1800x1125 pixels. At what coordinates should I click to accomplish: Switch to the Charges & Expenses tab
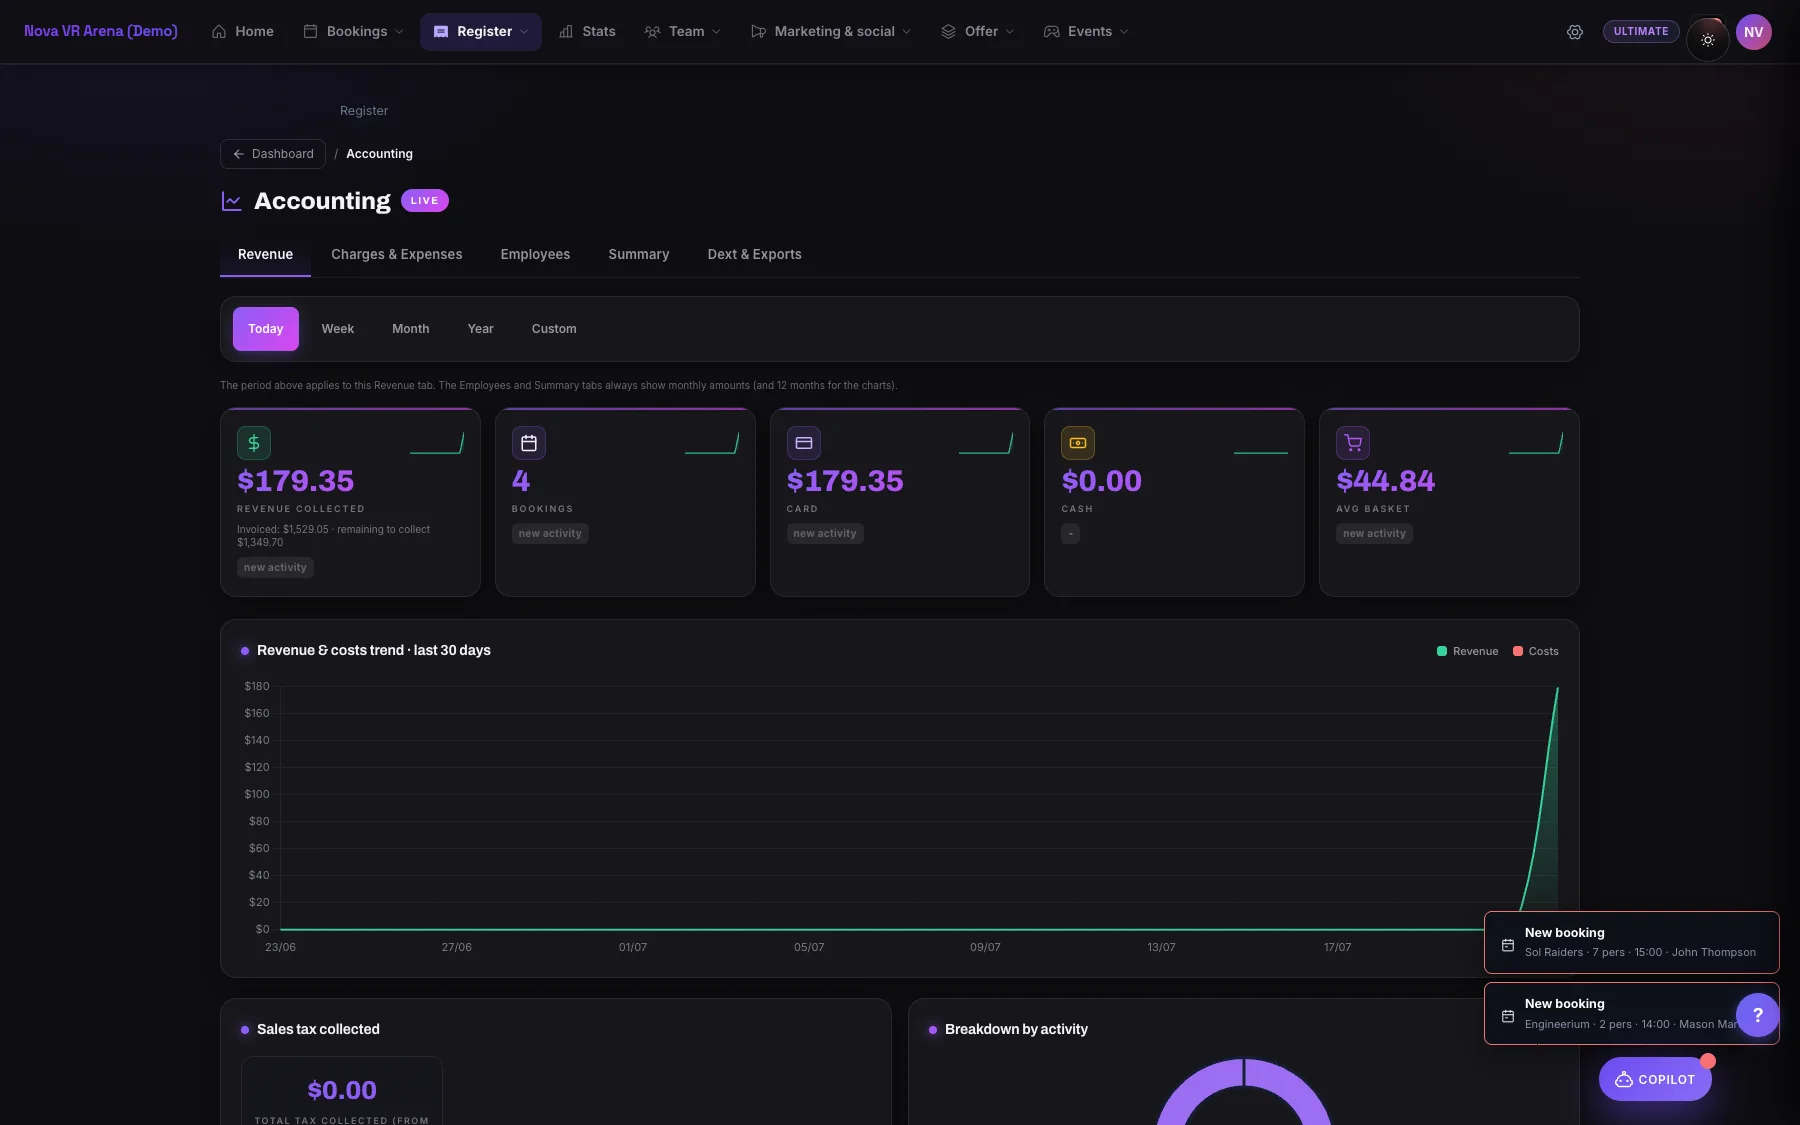point(397,255)
